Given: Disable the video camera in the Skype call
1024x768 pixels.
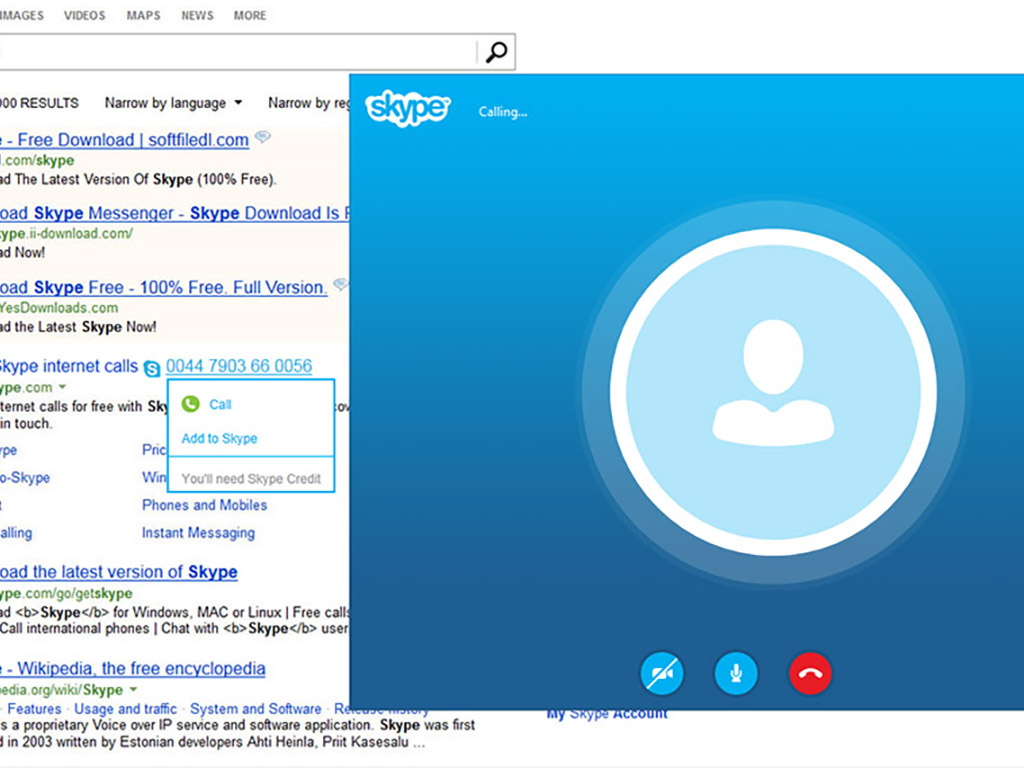Looking at the screenshot, I should (661, 673).
